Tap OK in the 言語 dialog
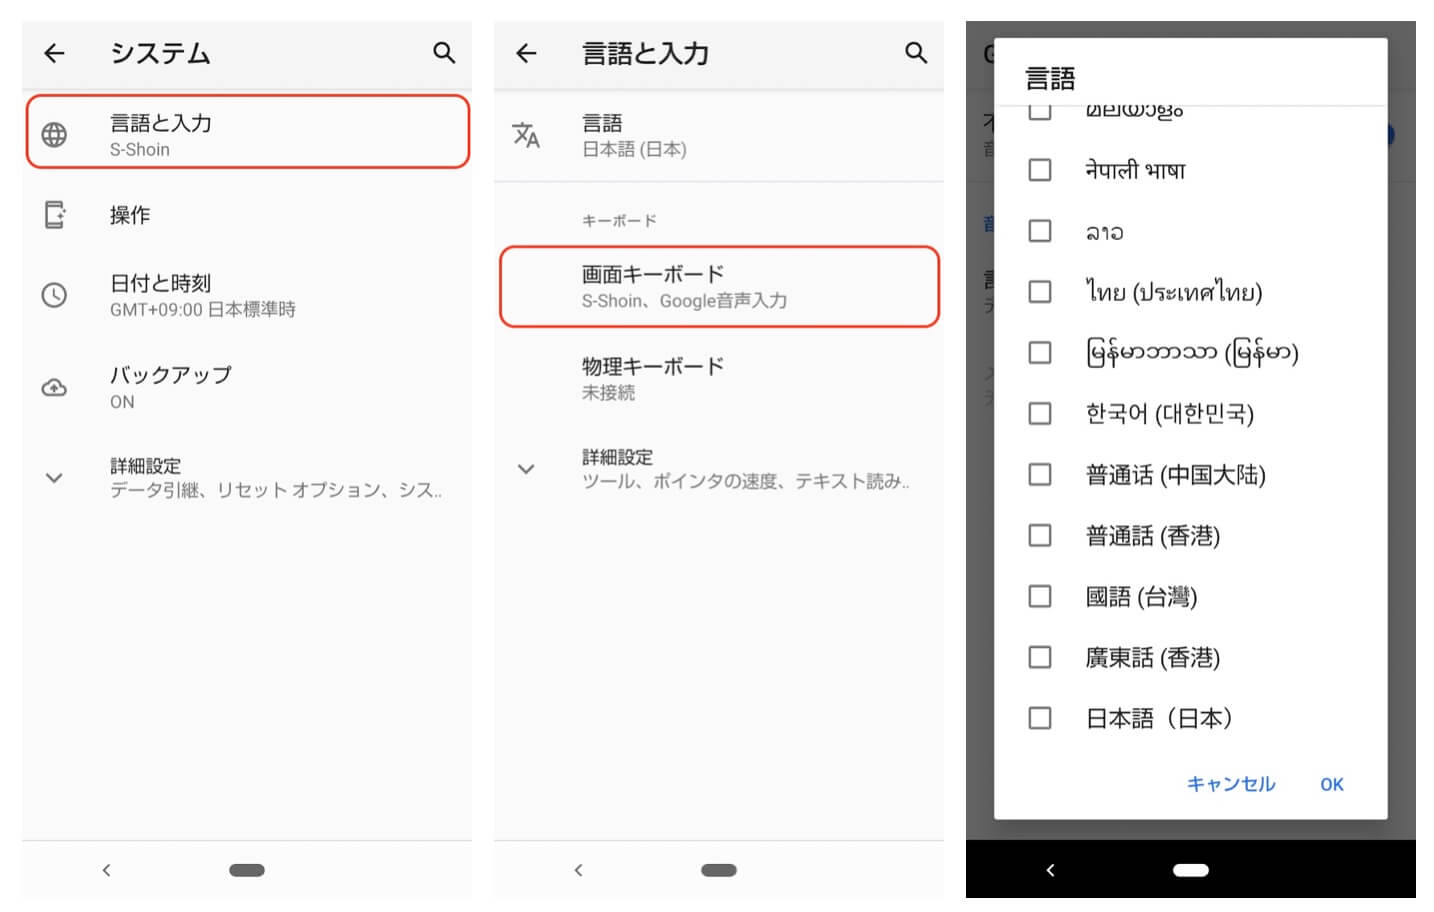The width and height of the screenshot is (1434, 912). (1332, 785)
